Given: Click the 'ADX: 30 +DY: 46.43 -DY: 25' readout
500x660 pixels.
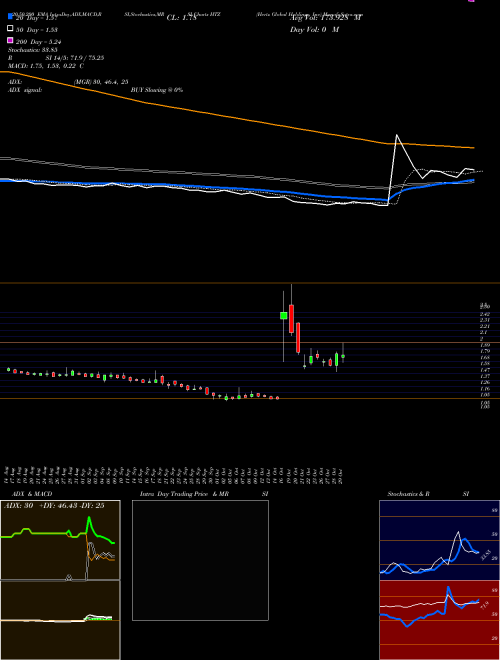Looking at the screenshot, I should (x=54, y=506).
